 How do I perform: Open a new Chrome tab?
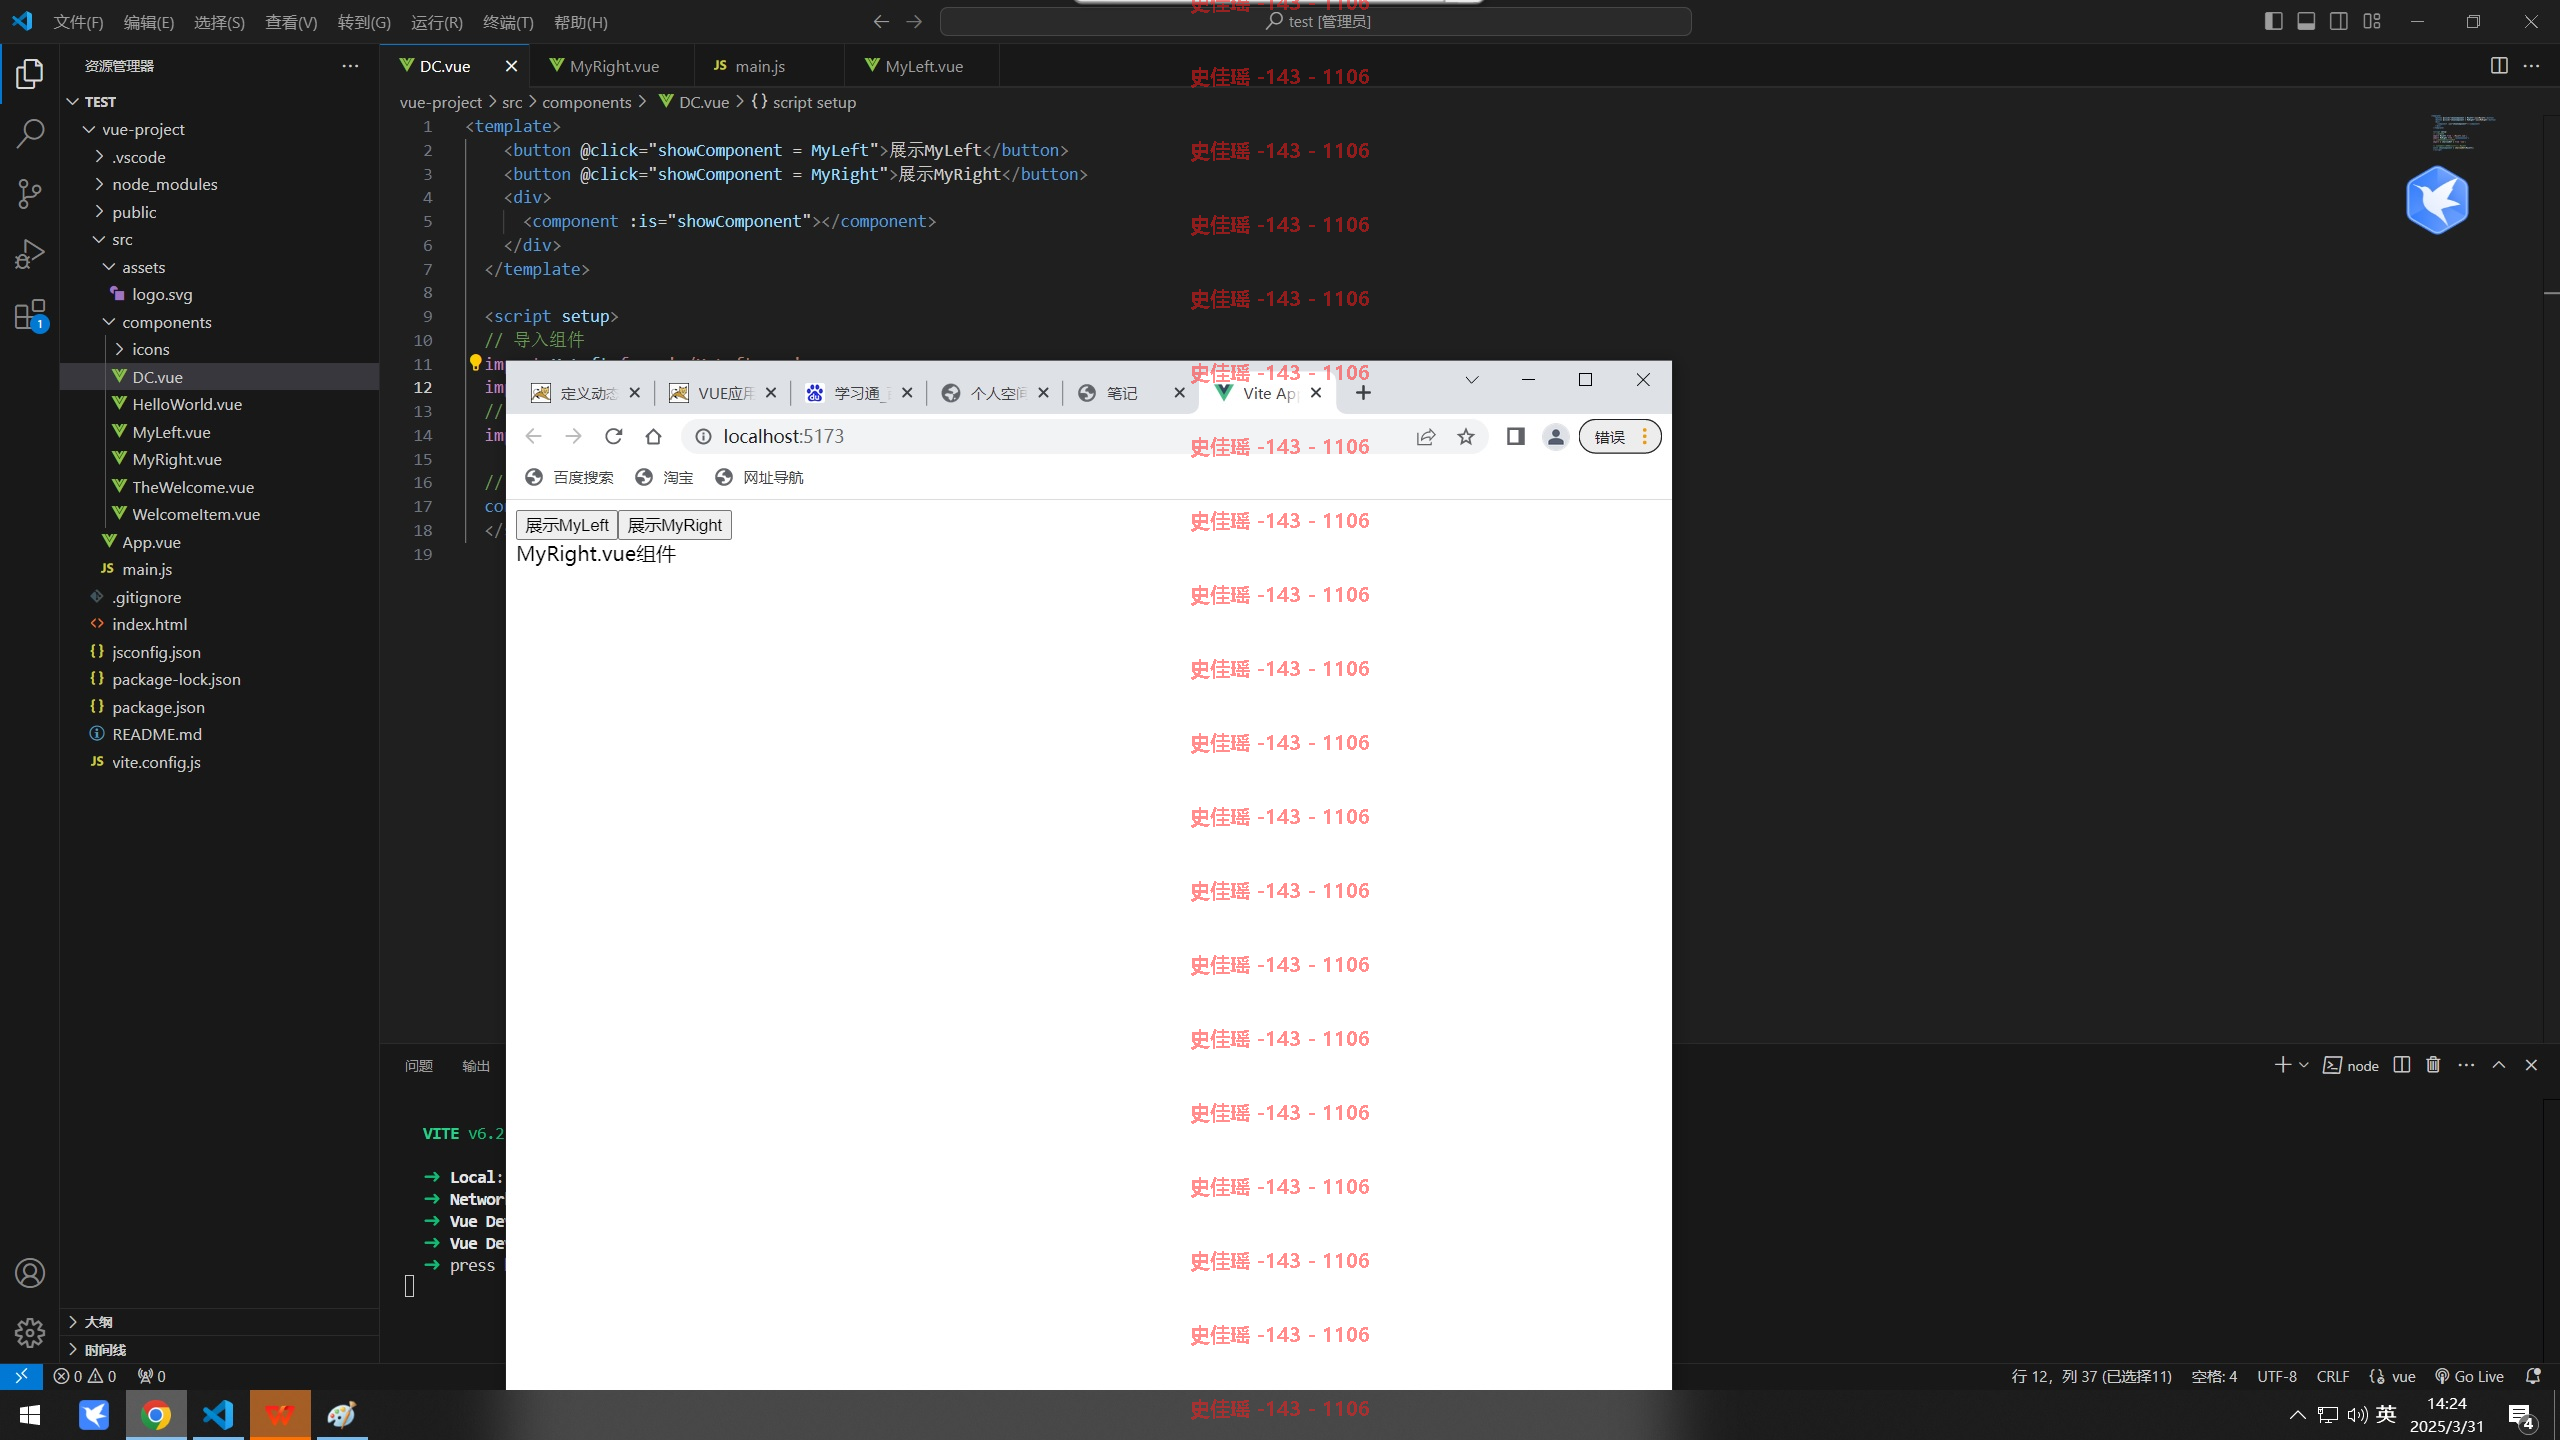point(1363,393)
